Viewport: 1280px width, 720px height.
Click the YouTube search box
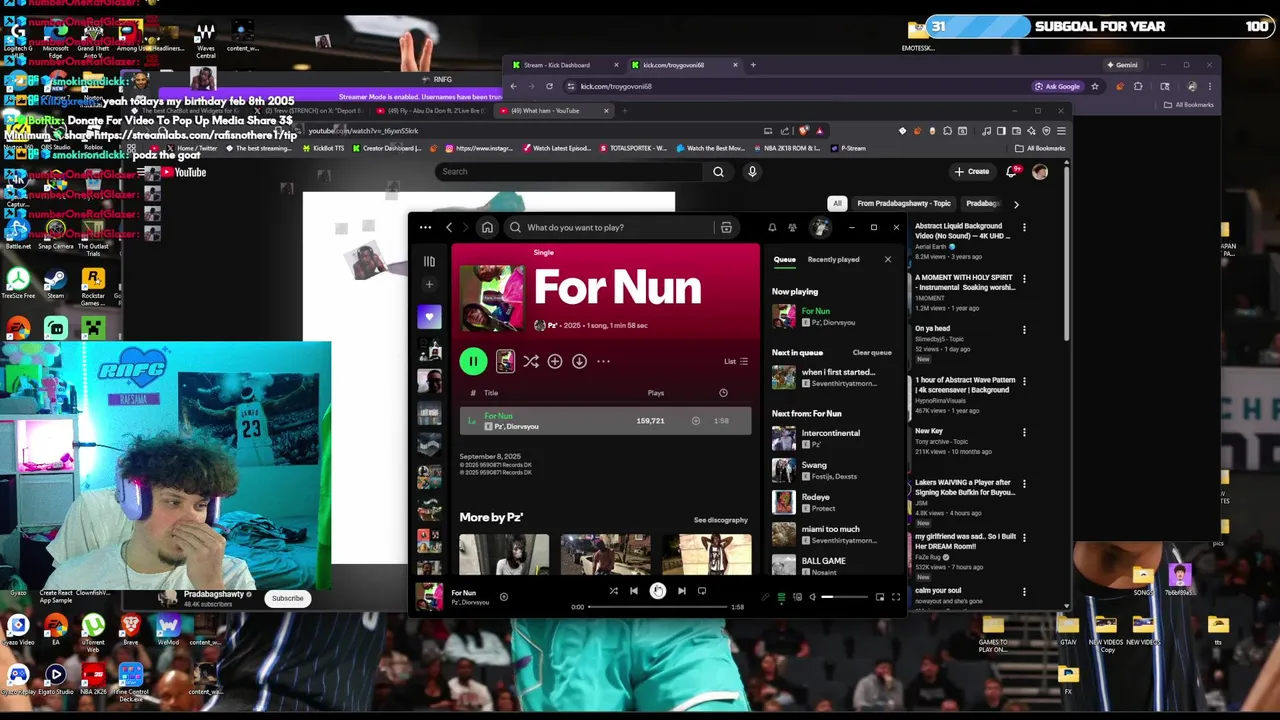570,172
